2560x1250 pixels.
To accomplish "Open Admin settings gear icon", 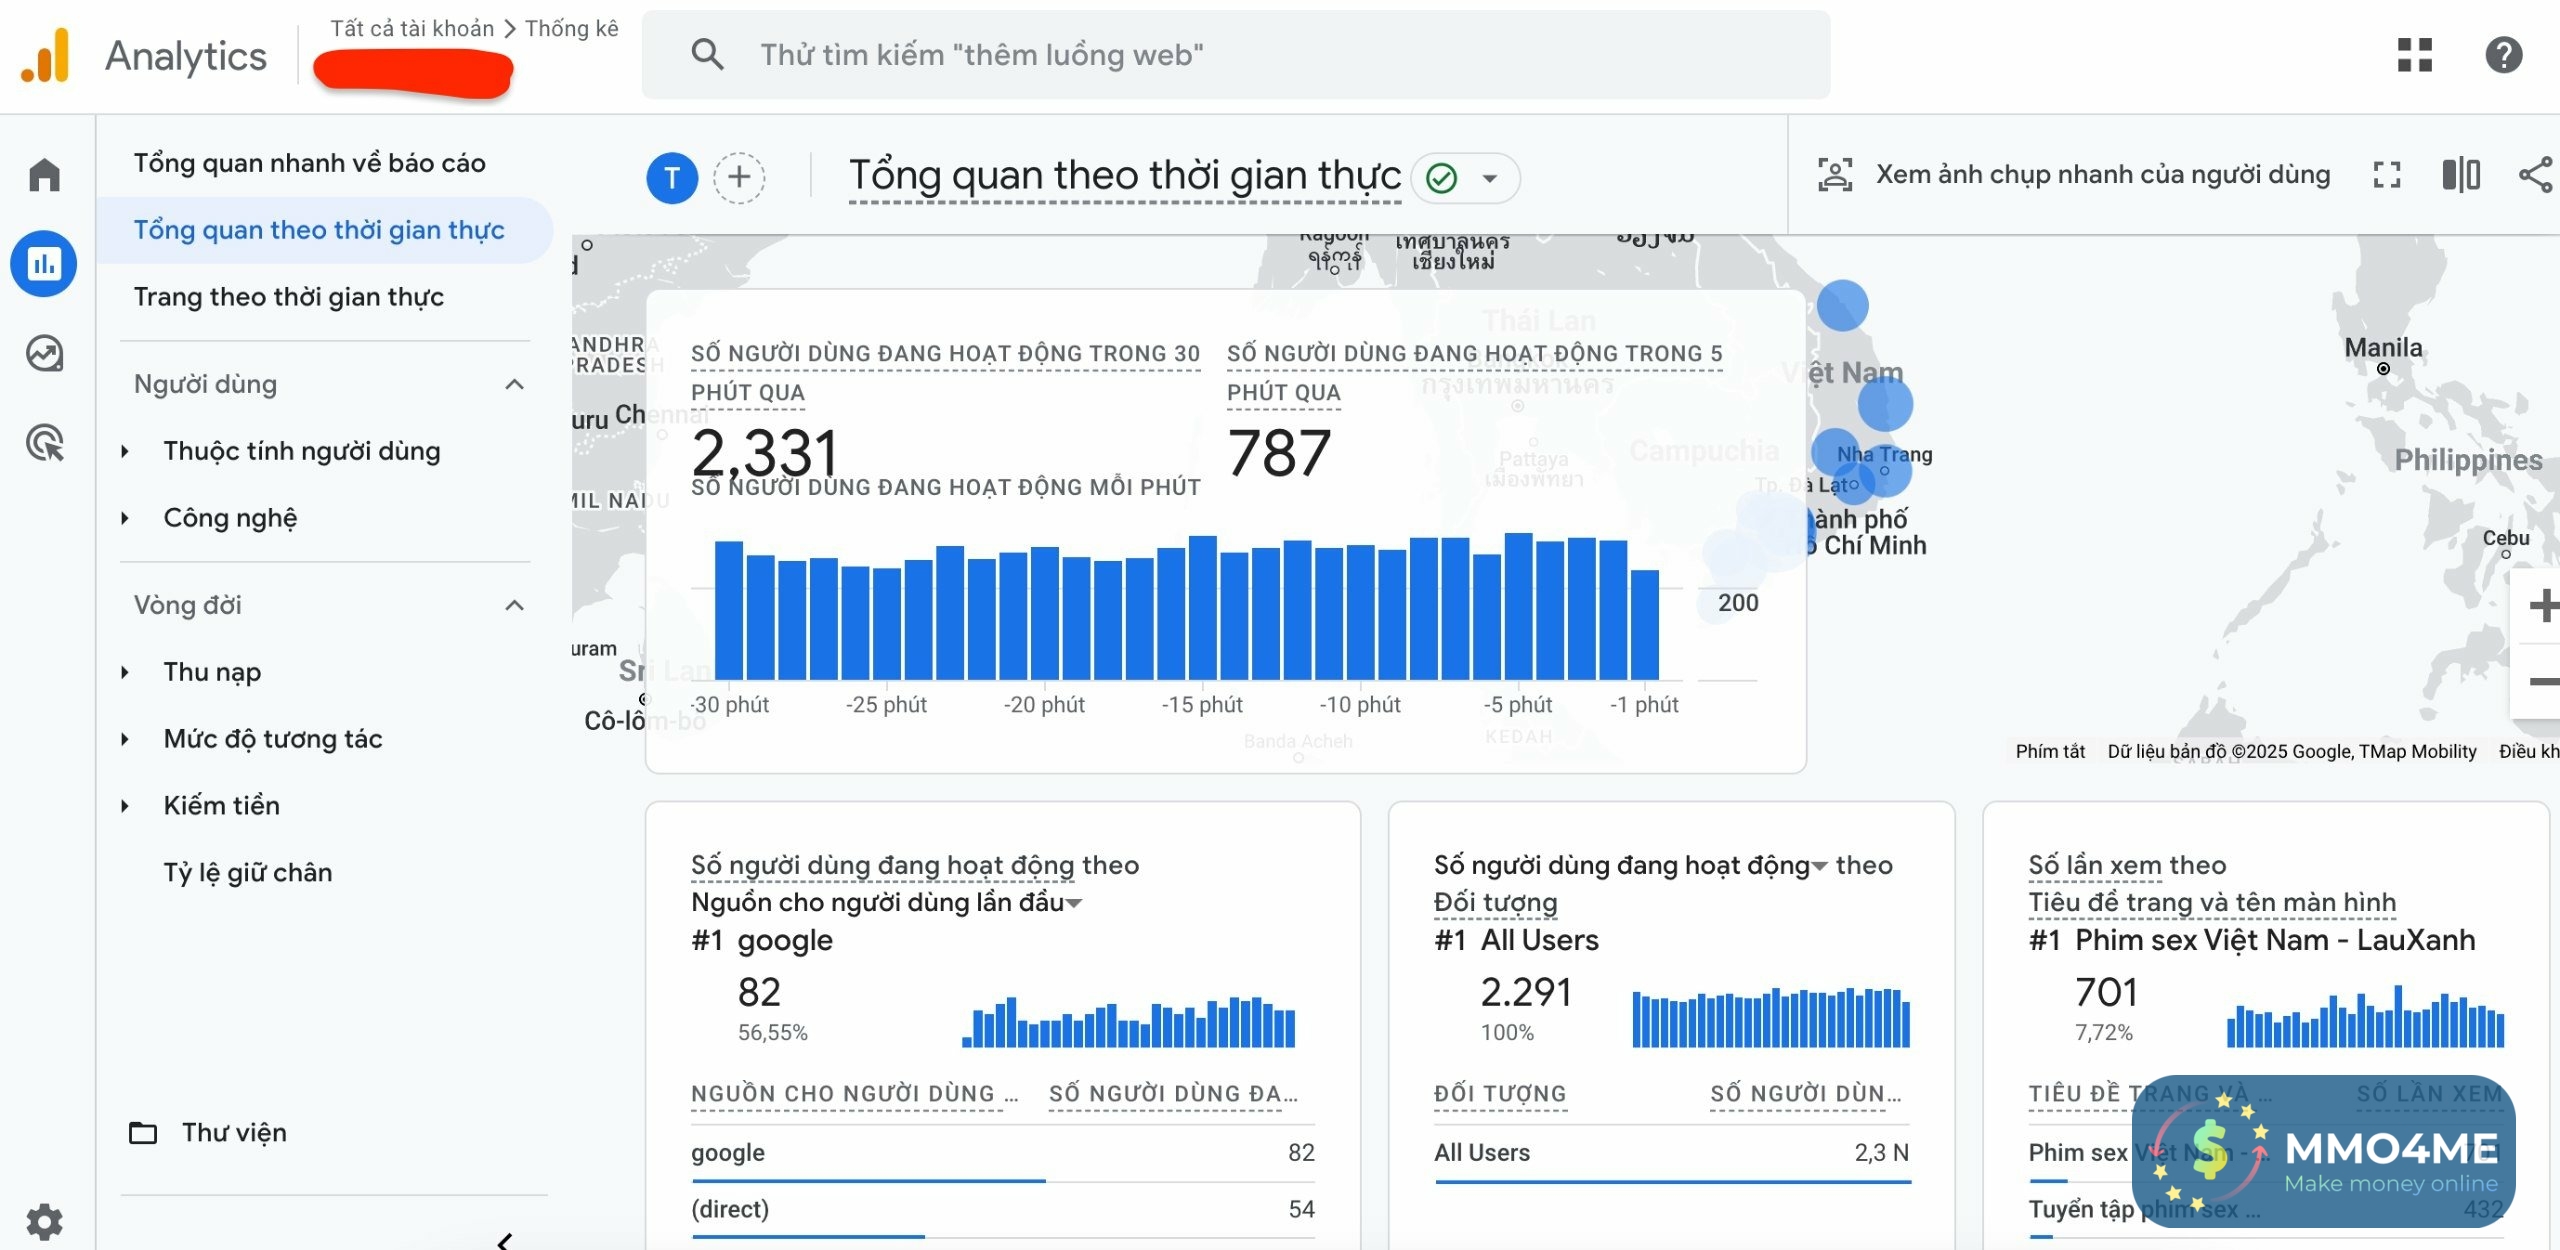I will pyautogui.click(x=44, y=1221).
